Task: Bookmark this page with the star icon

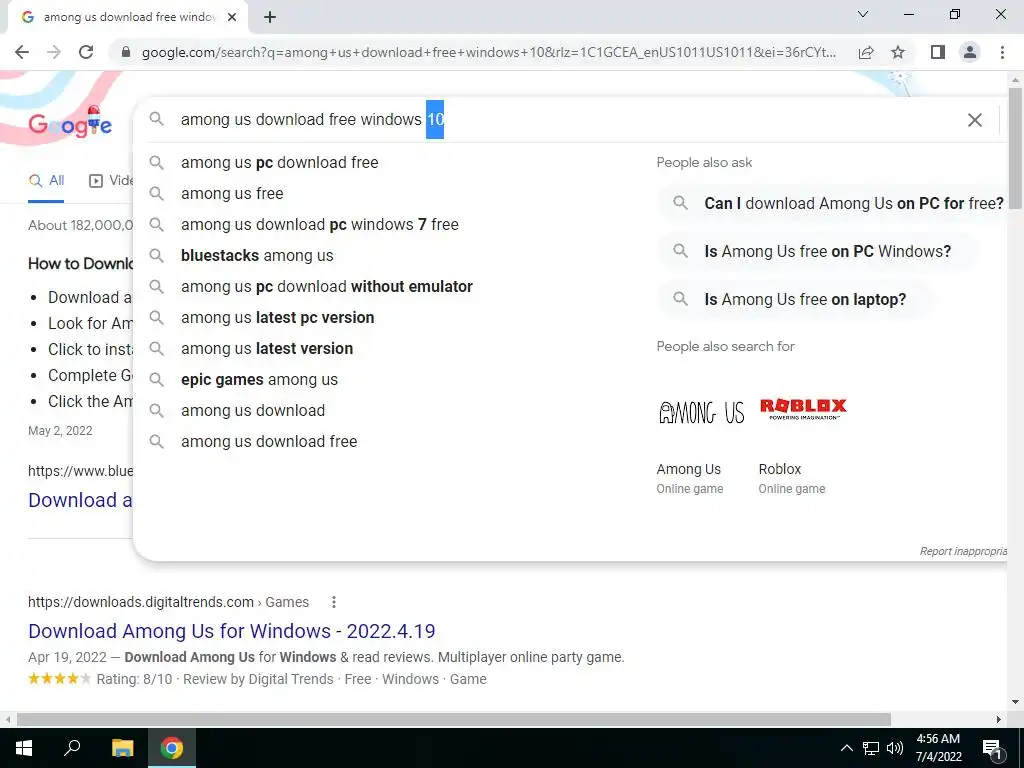Action: 898,52
